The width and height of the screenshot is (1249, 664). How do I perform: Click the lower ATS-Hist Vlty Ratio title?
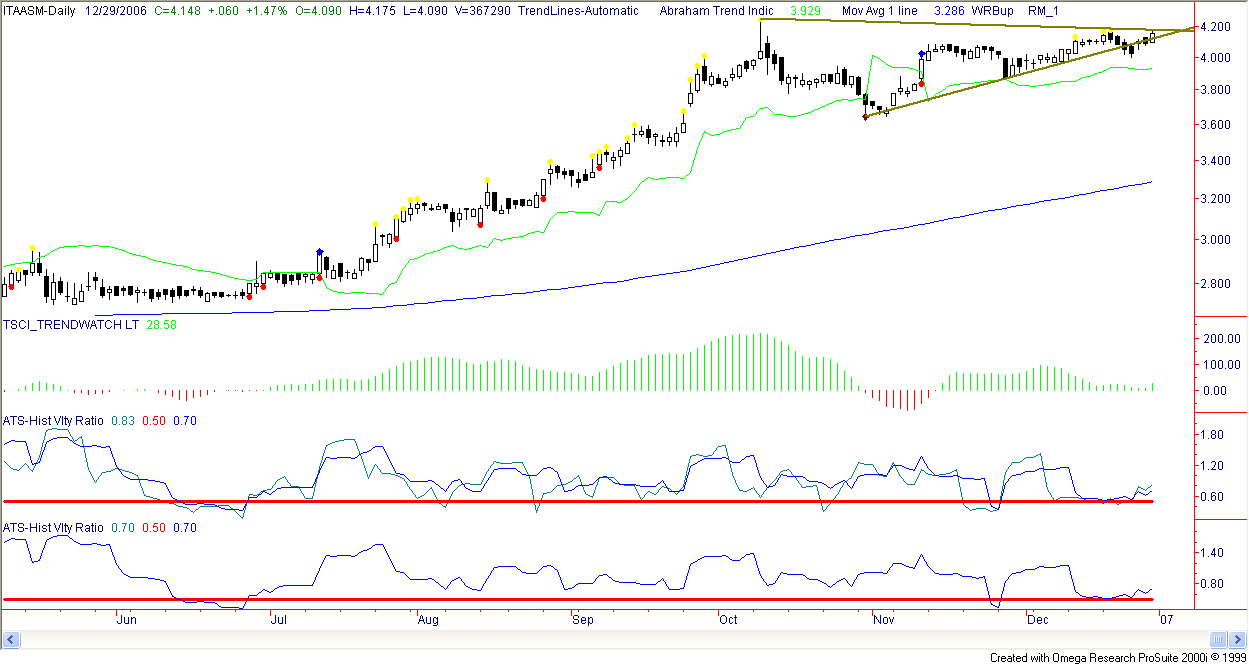pyautogui.click(x=53, y=527)
